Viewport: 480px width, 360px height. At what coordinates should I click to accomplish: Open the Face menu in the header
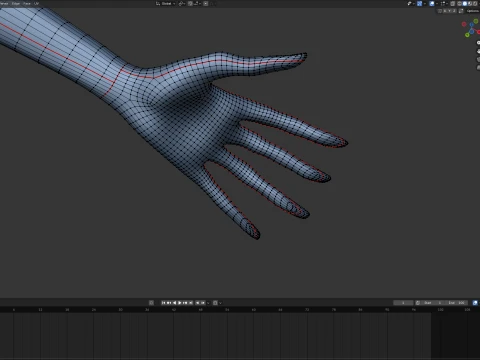click(x=27, y=3)
